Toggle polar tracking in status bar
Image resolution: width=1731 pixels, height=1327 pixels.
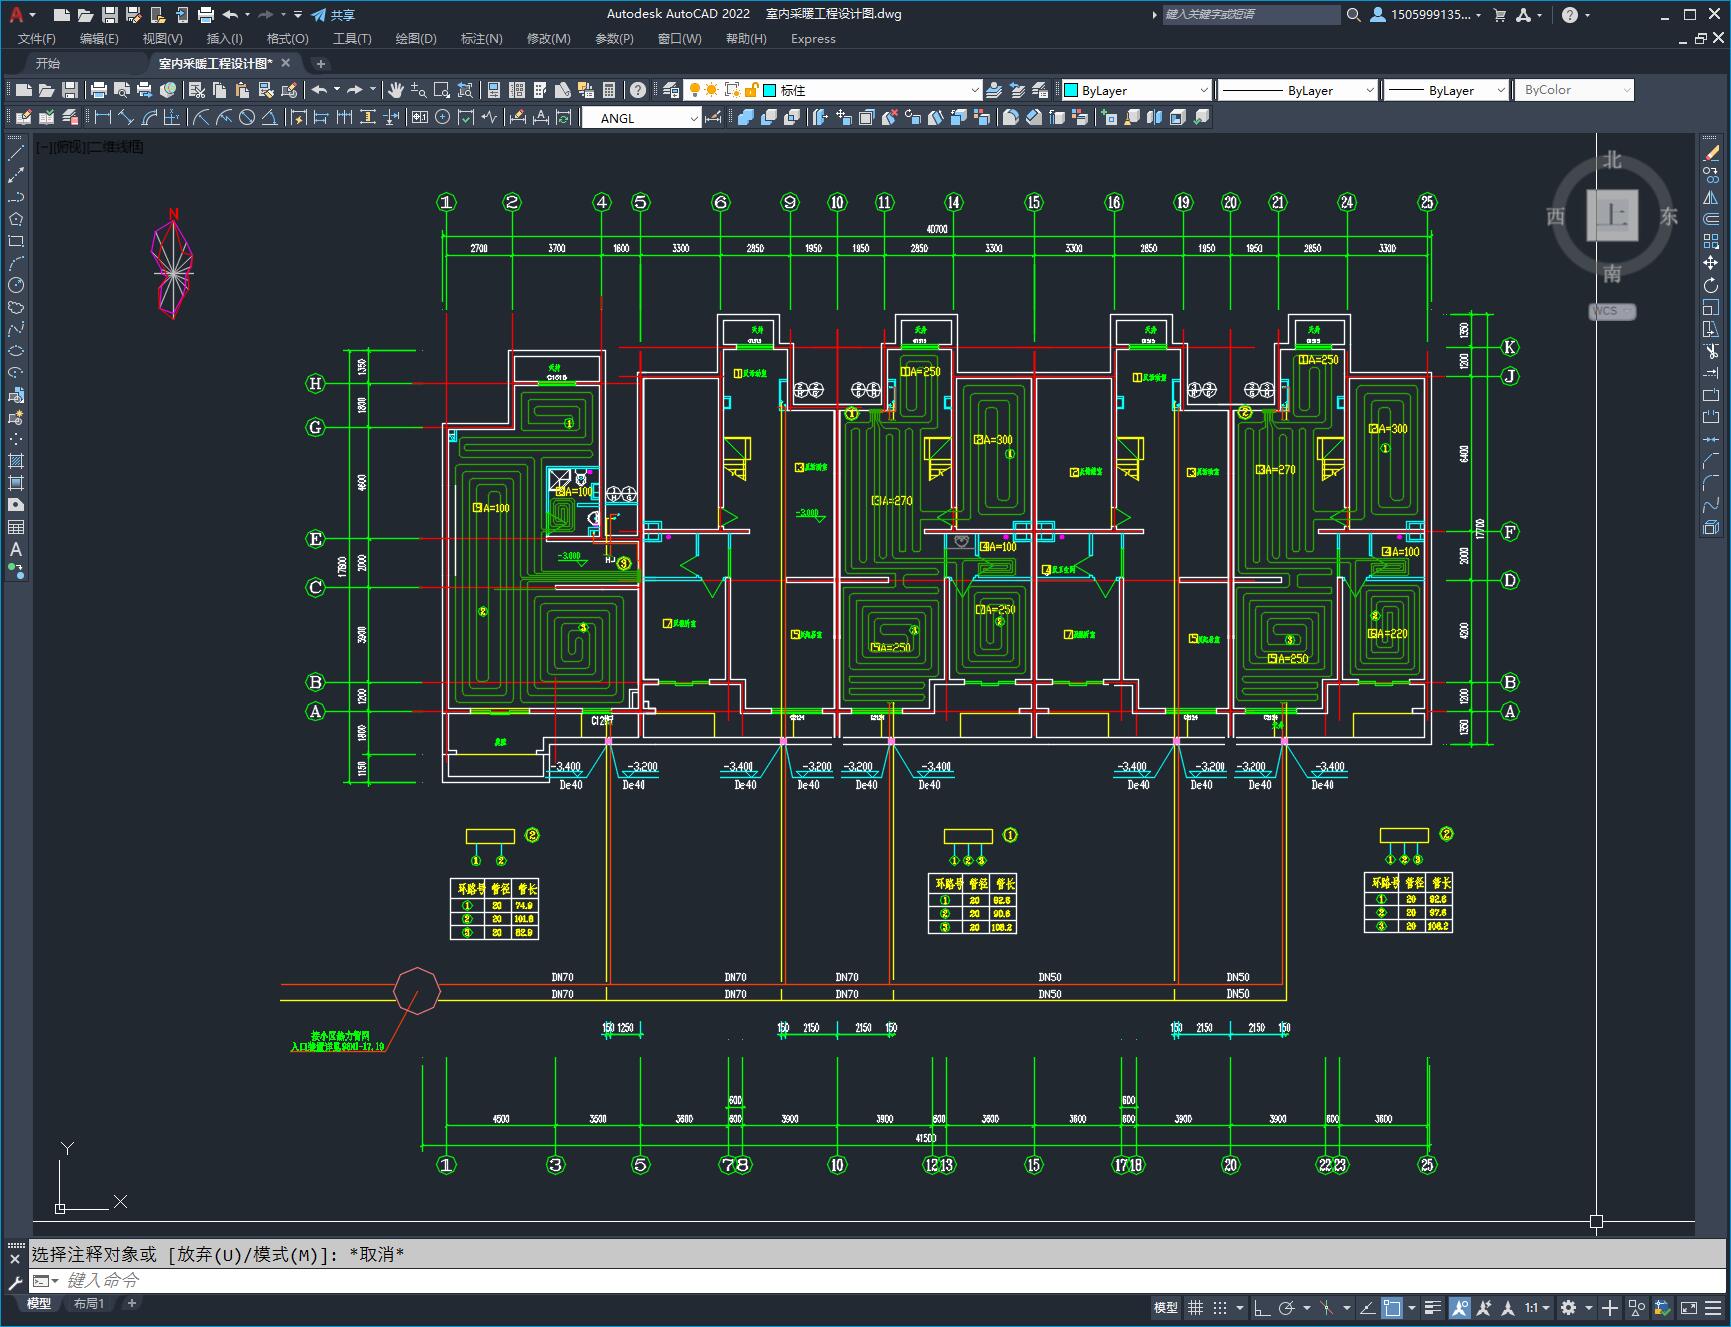click(1286, 1307)
